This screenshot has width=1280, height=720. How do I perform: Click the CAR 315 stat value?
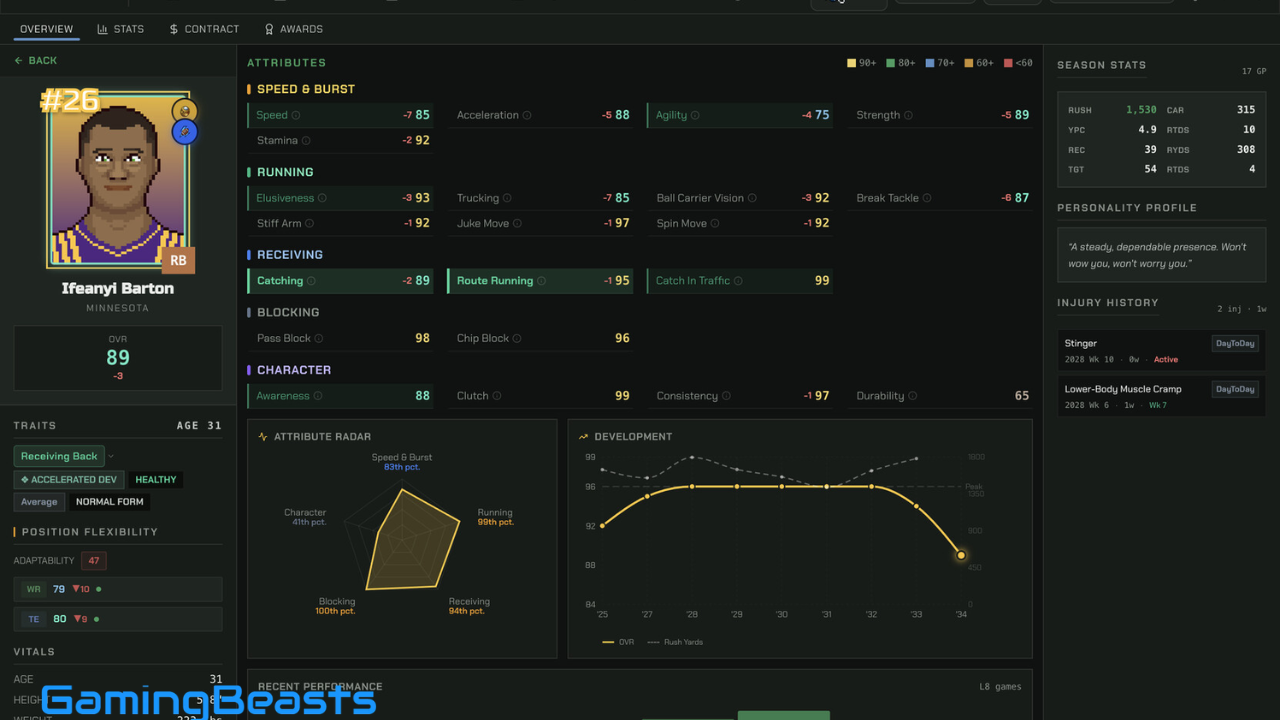(1246, 110)
